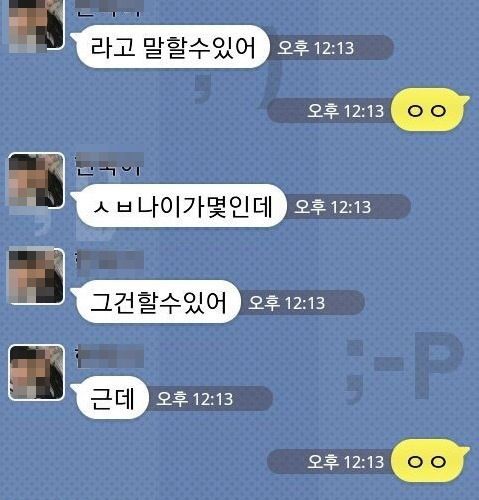Click blurred sender name above "라고 말할수있어" bubble
This screenshot has width=479, height=500.
point(108,8)
